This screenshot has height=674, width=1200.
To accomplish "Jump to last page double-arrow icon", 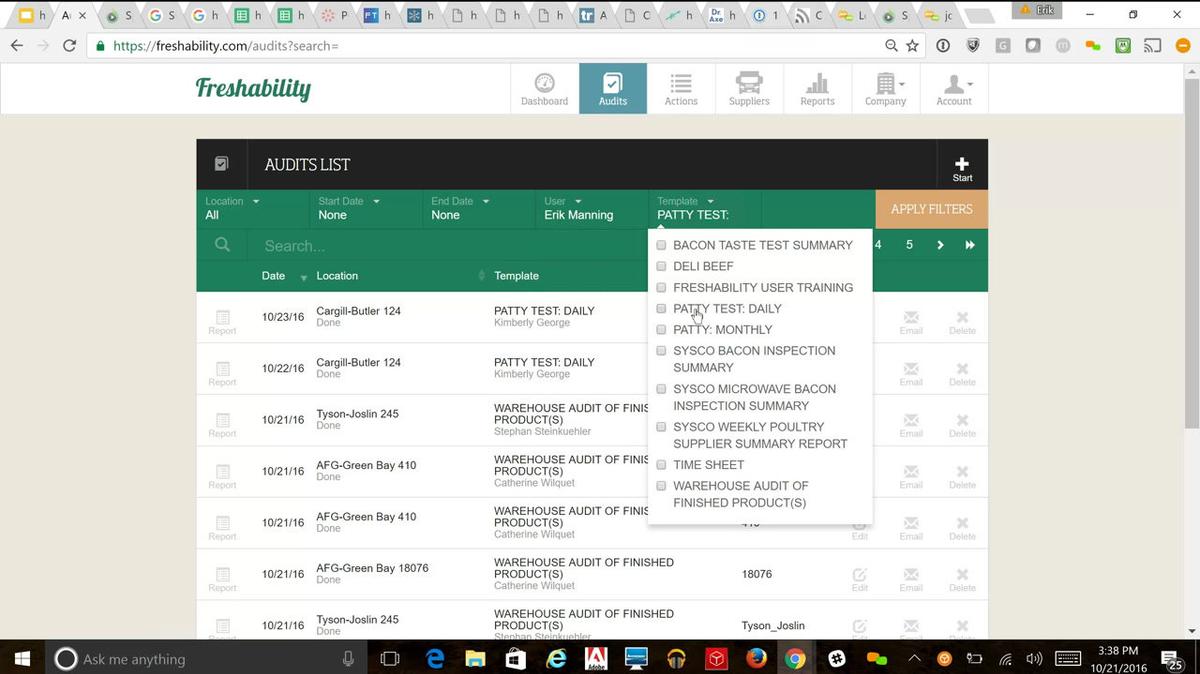I will [x=970, y=245].
